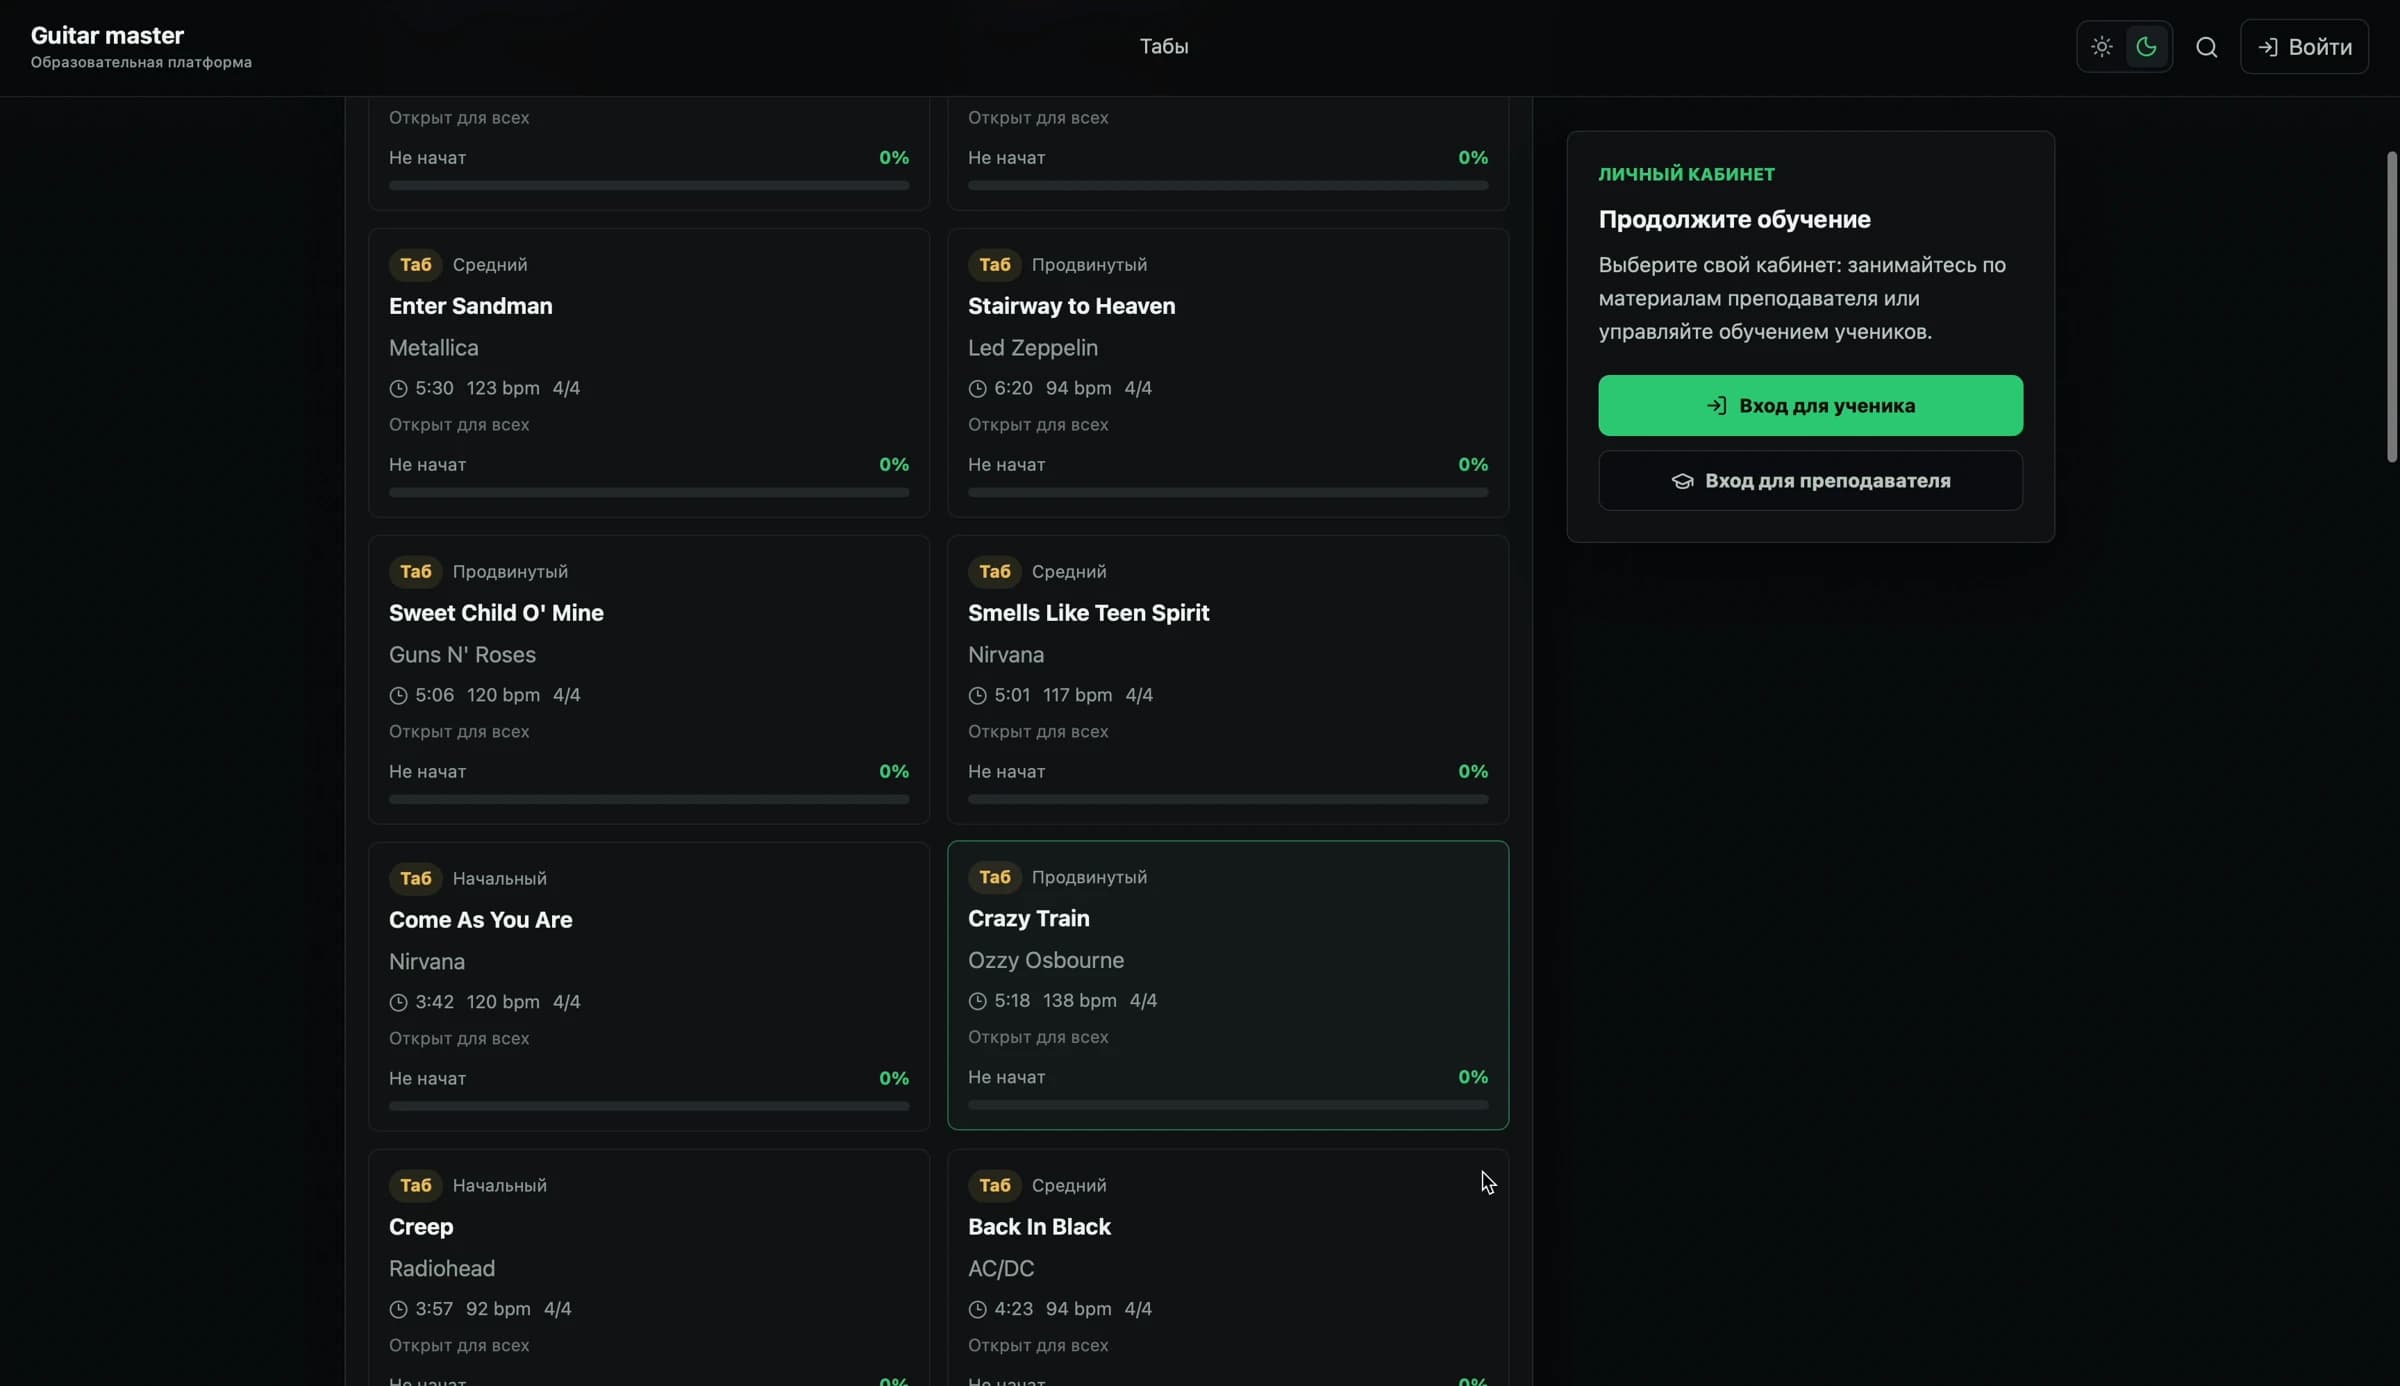Open Smells Like Teen Spirit tab
Screen dimensions: 2400x1386
click(x=1228, y=680)
